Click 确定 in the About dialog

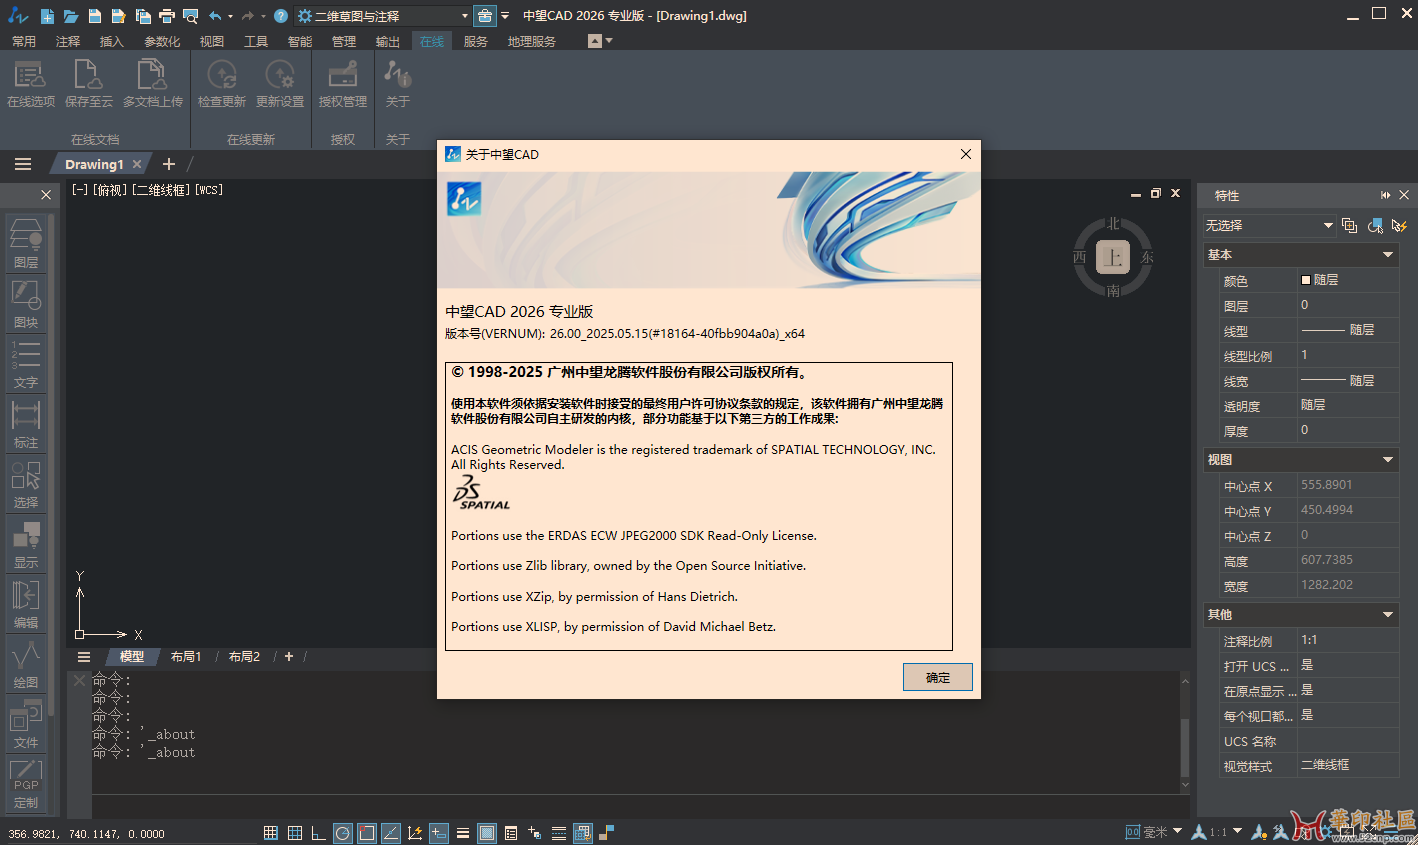938,677
